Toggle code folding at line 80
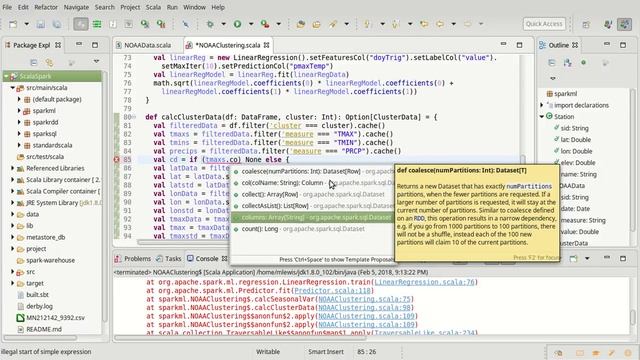 point(133,117)
